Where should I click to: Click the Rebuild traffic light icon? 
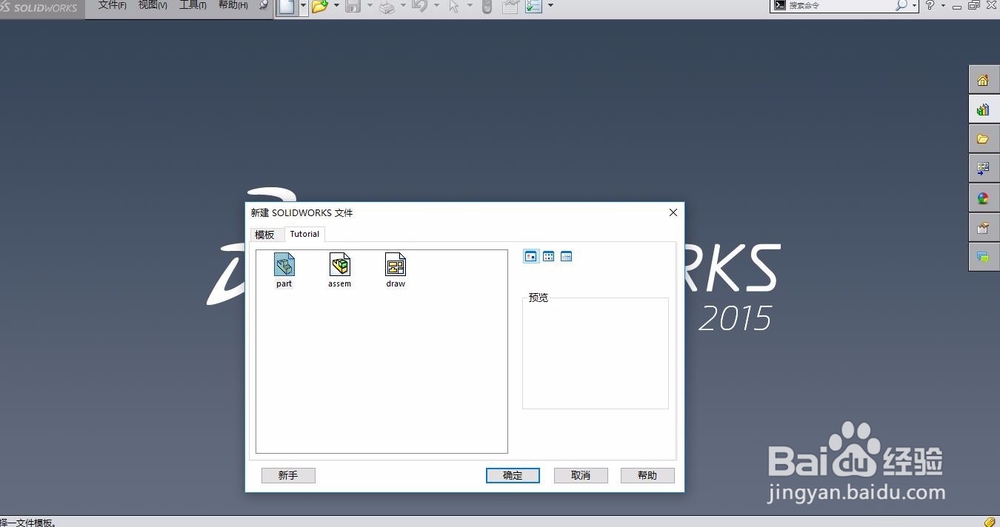pos(487,7)
